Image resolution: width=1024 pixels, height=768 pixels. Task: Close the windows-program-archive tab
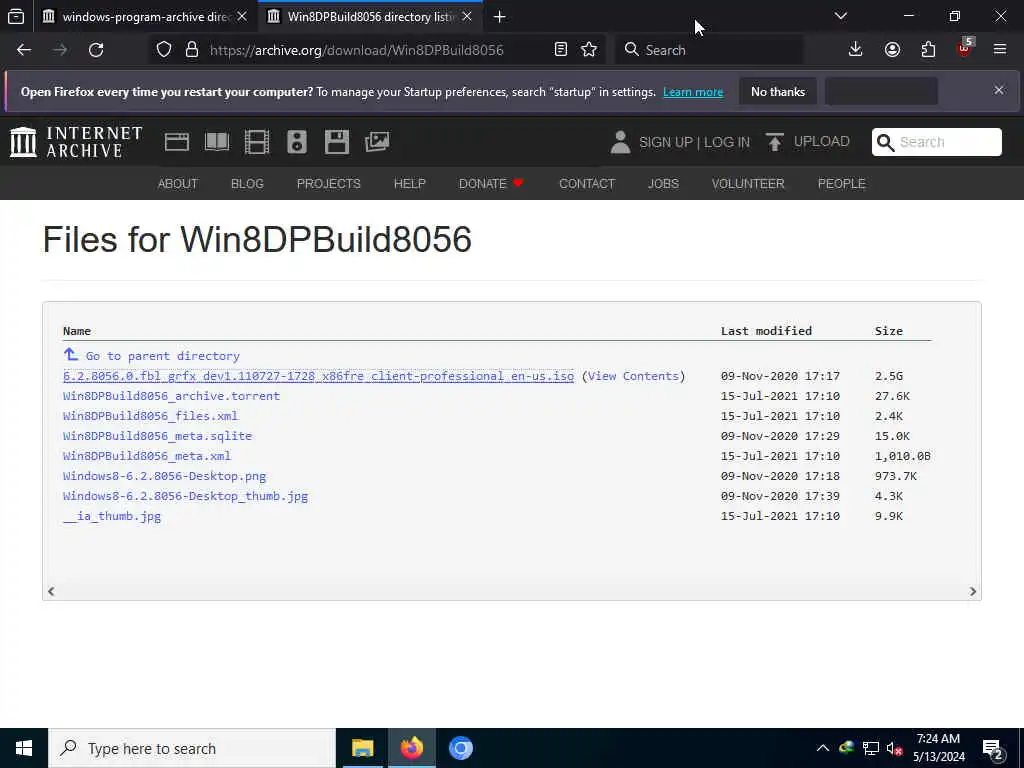pos(242,17)
